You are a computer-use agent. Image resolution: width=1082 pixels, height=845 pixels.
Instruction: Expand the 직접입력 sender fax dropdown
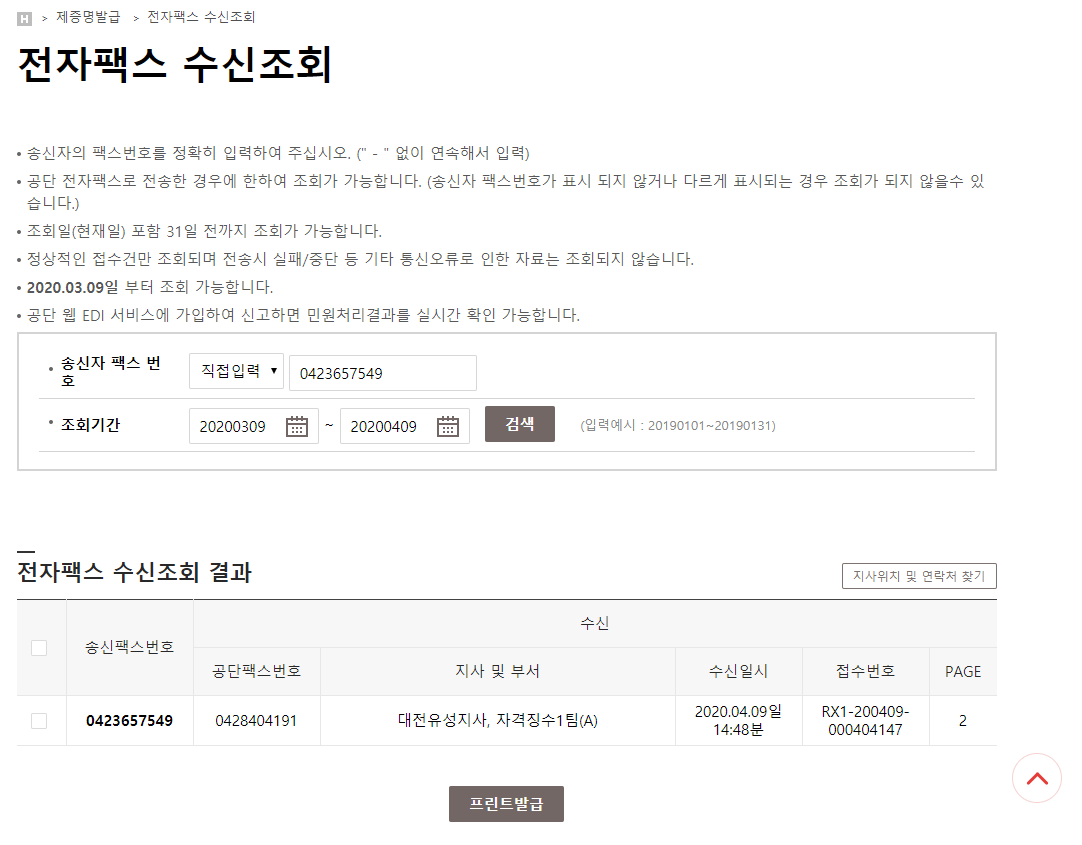[236, 371]
